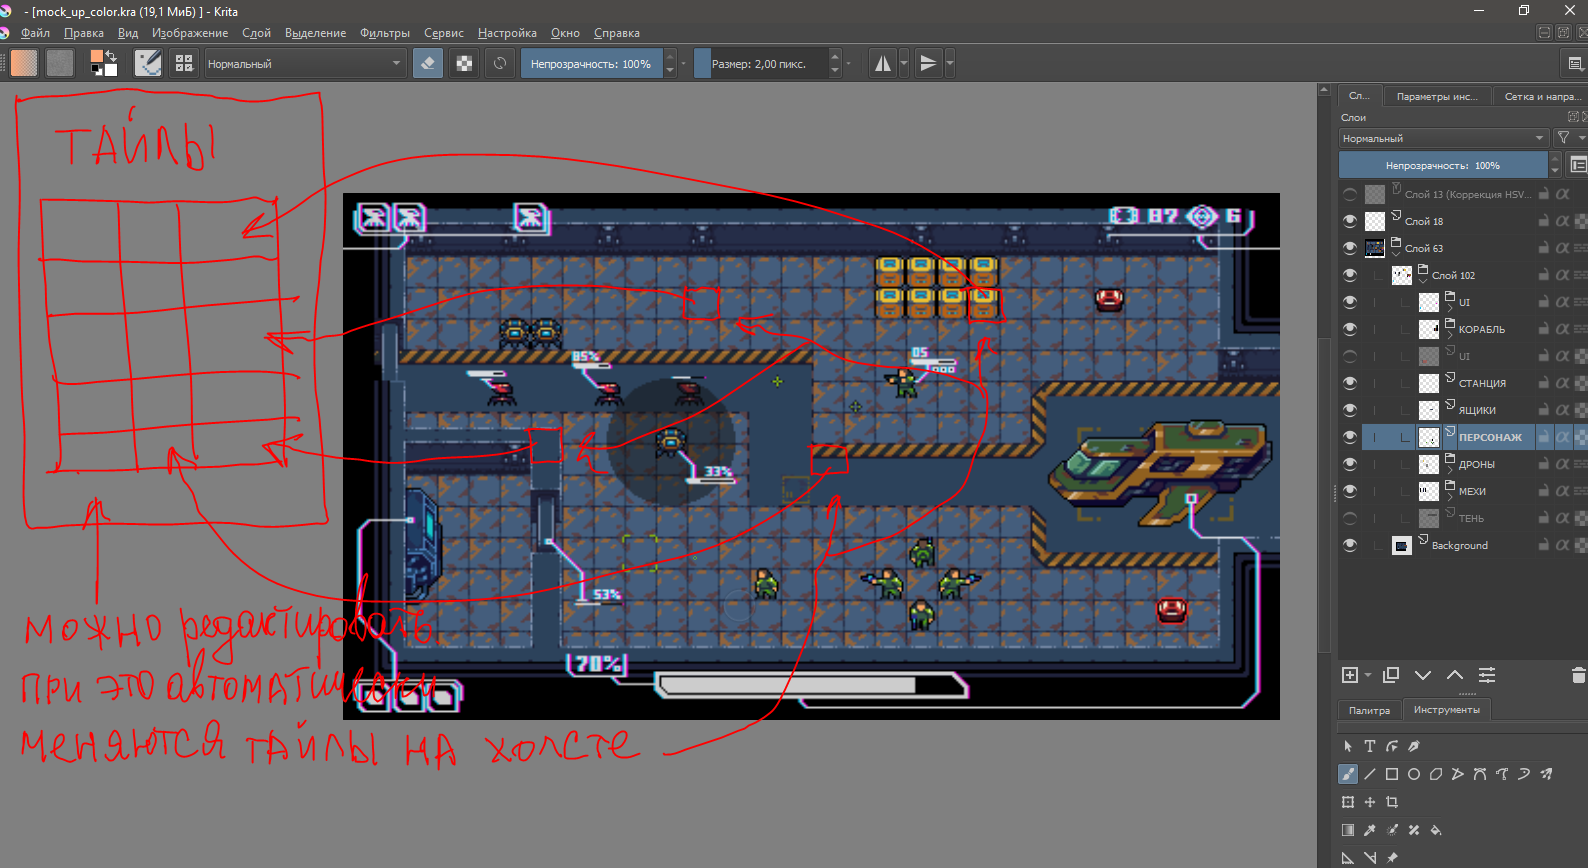
Task: Open brush editor settings icon
Action: 148,63
